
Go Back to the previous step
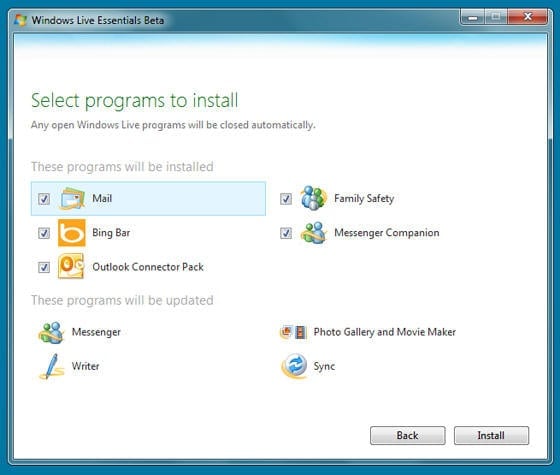pyautogui.click(x=408, y=435)
